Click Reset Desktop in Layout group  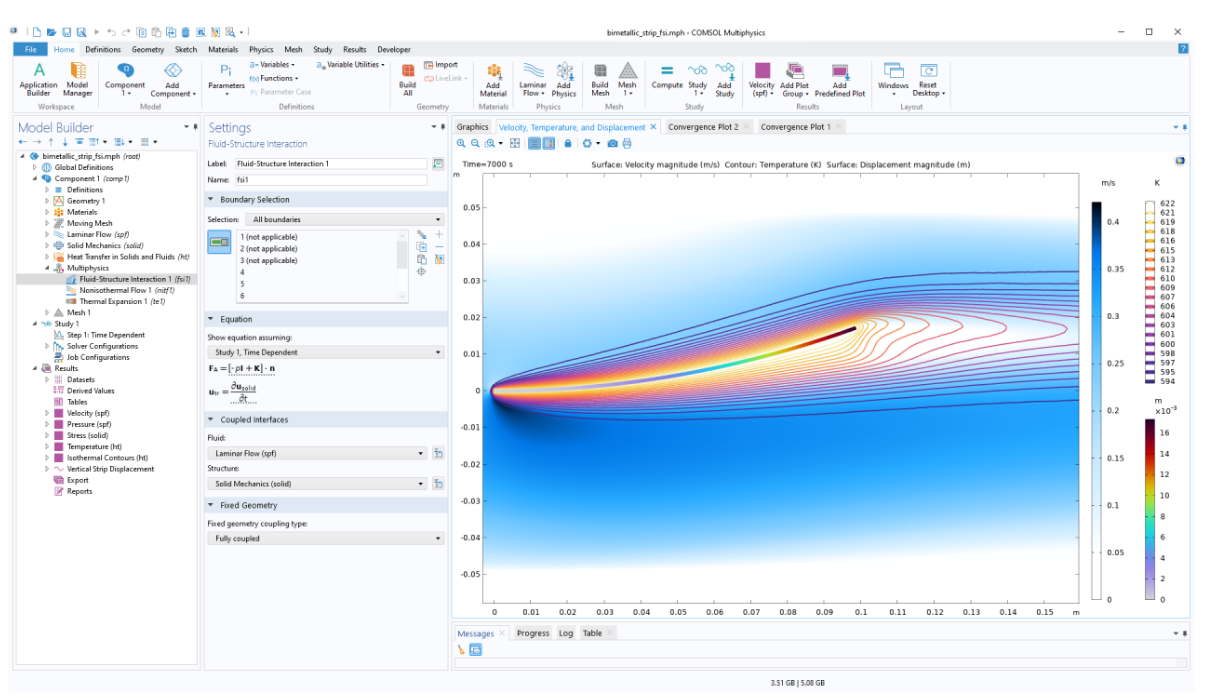click(x=929, y=78)
